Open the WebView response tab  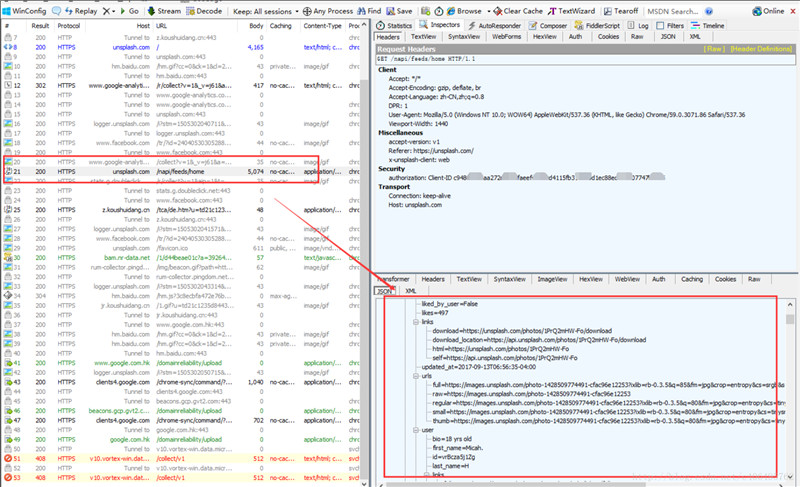tap(627, 279)
